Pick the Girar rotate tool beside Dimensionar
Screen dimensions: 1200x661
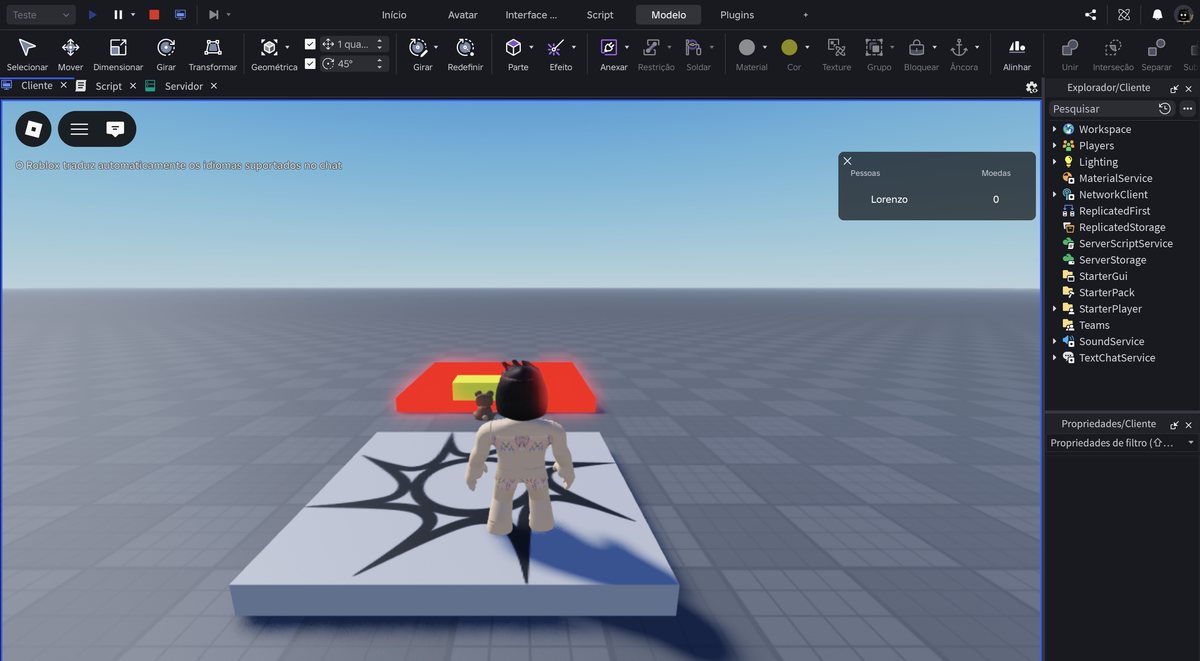(166, 54)
